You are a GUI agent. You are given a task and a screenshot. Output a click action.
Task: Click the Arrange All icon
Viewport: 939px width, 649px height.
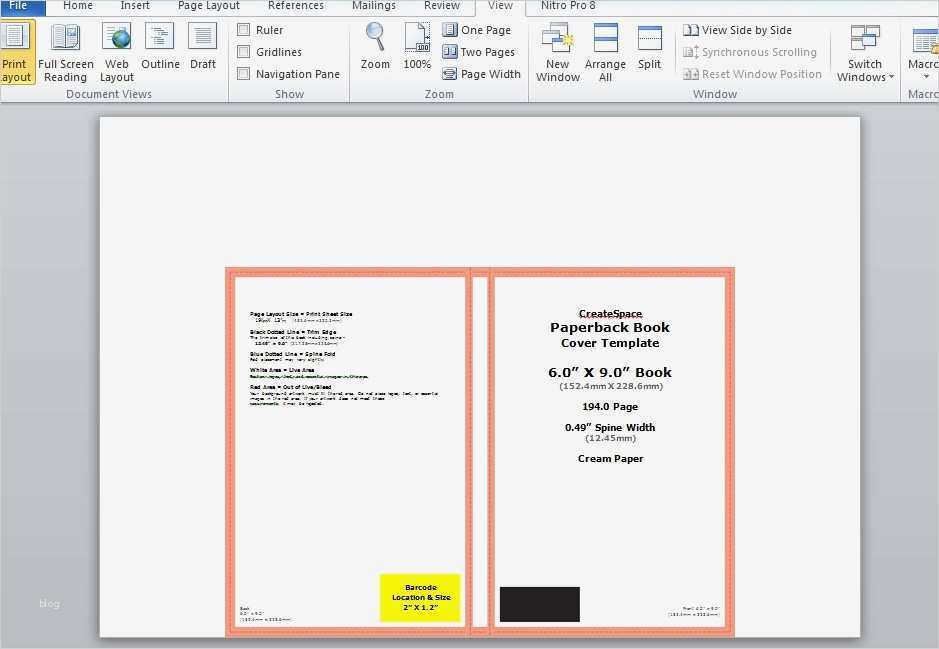pyautogui.click(x=605, y=53)
